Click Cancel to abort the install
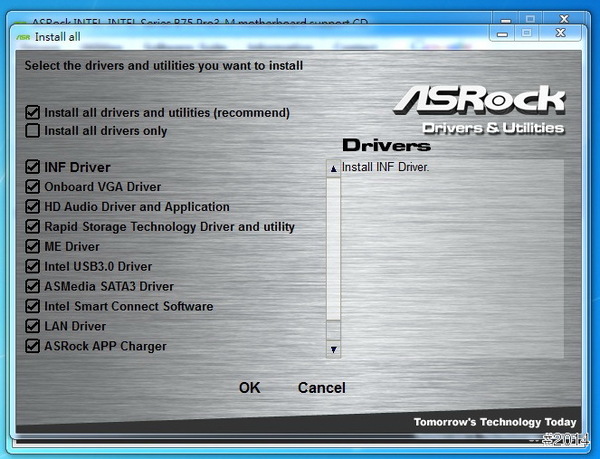Viewport: 600px width, 459px height. pos(321,388)
